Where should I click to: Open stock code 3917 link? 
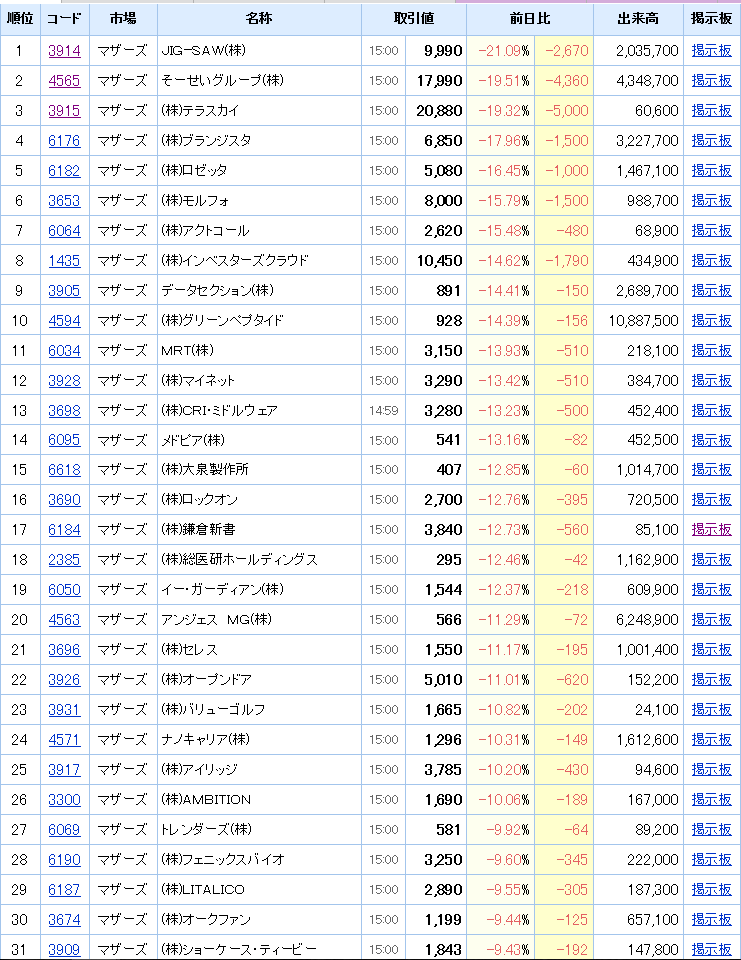pyautogui.click(x=64, y=770)
